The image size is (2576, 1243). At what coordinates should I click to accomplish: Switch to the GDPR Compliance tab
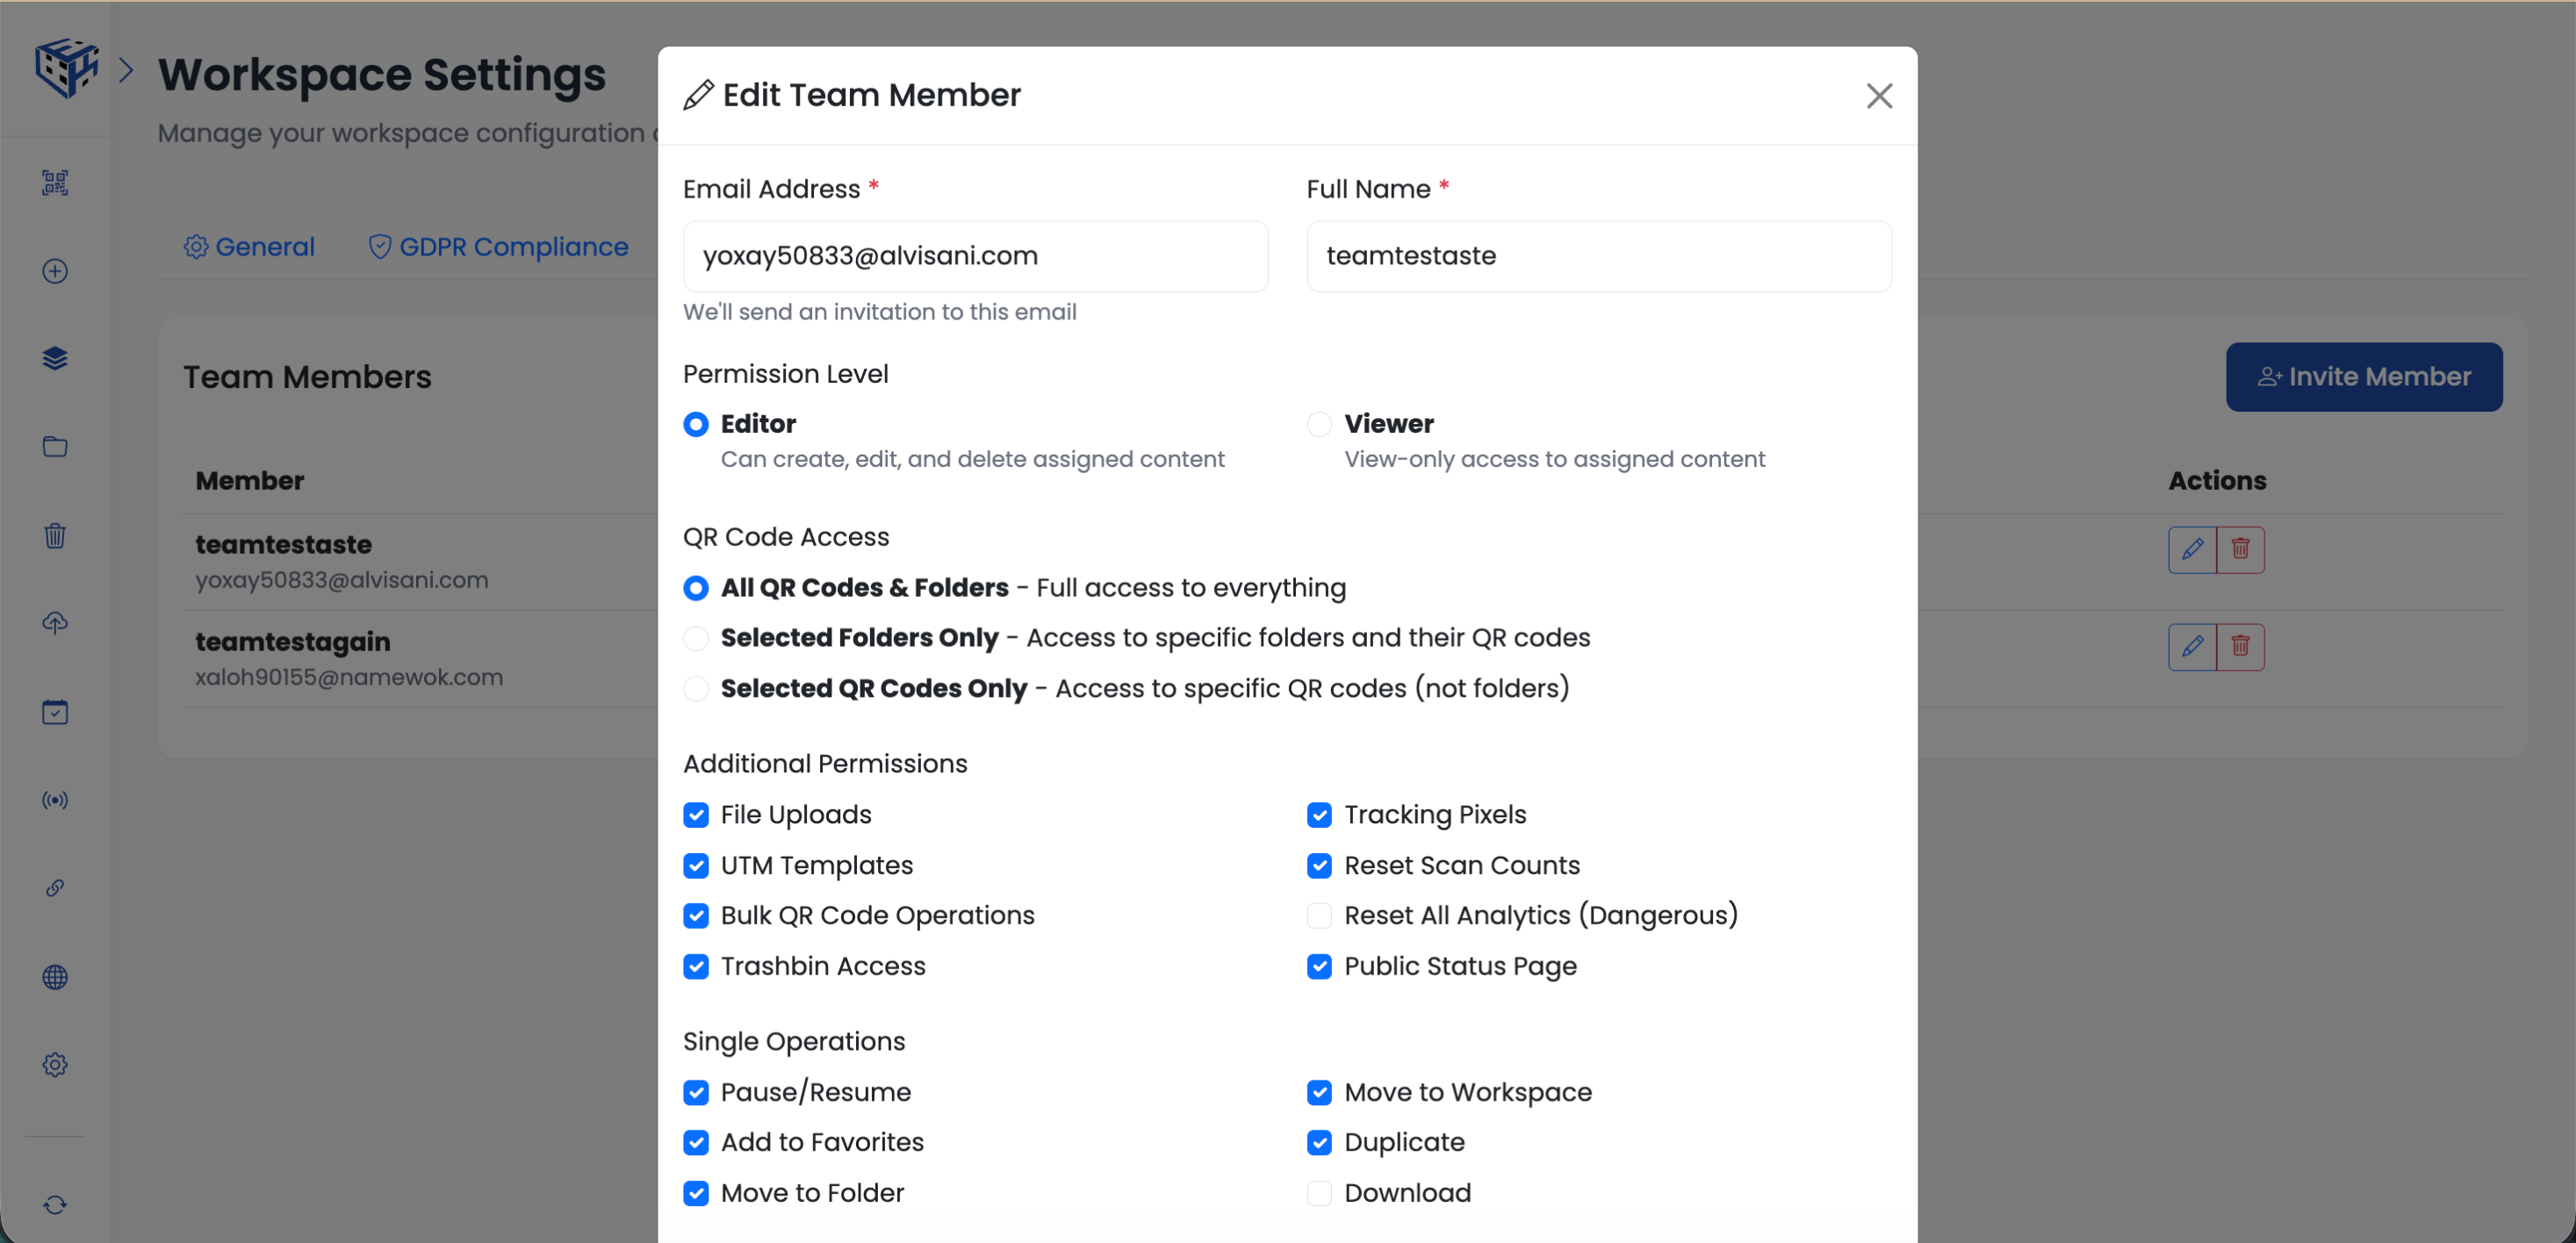(x=497, y=246)
